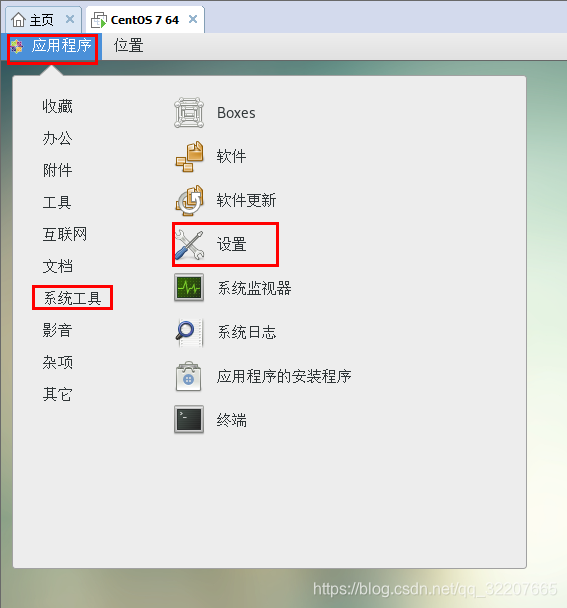Choose the 附件 accessories category
The image size is (567, 608).
pos(57,170)
